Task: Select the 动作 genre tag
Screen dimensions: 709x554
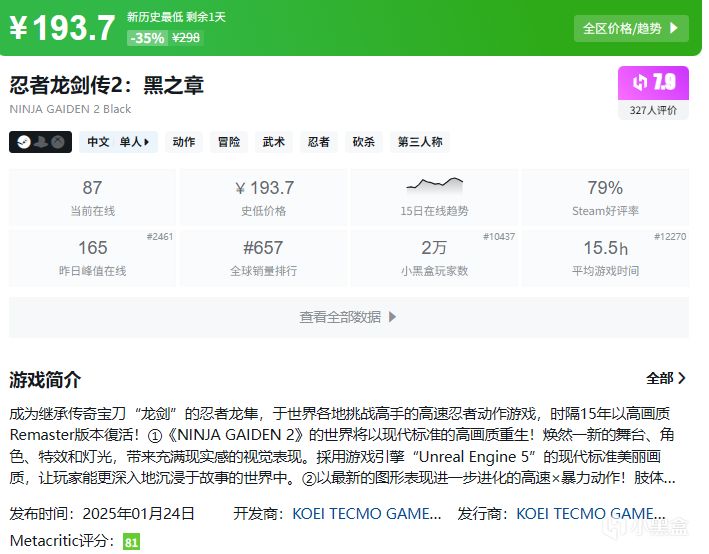Action: point(184,142)
